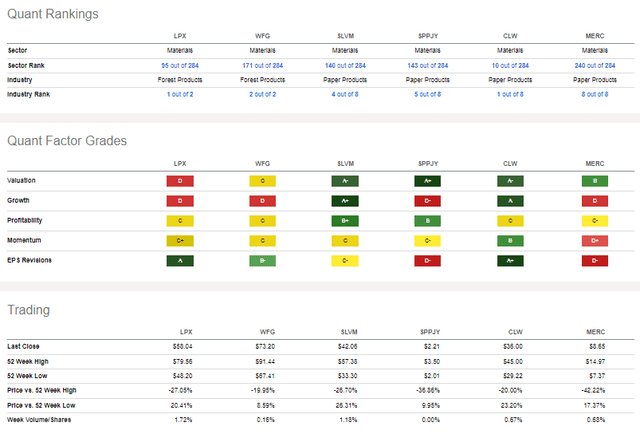Click MERC column header in Quant Factor Grades table
Viewport: 640px width, 438px height.
(595, 164)
